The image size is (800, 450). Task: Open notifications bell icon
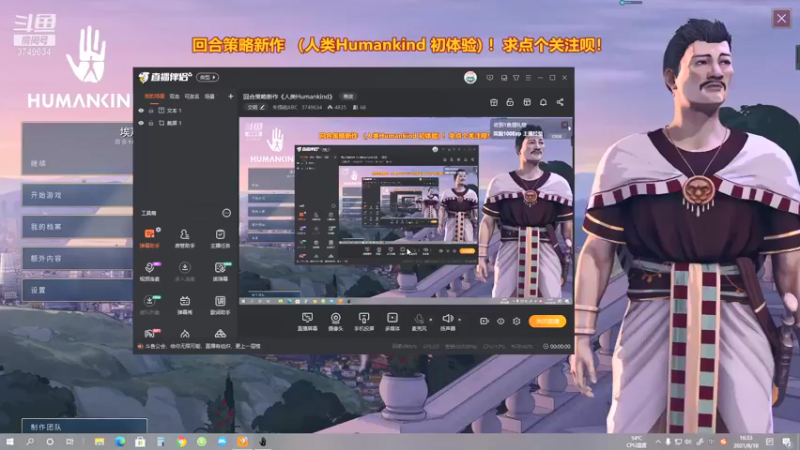tap(543, 102)
